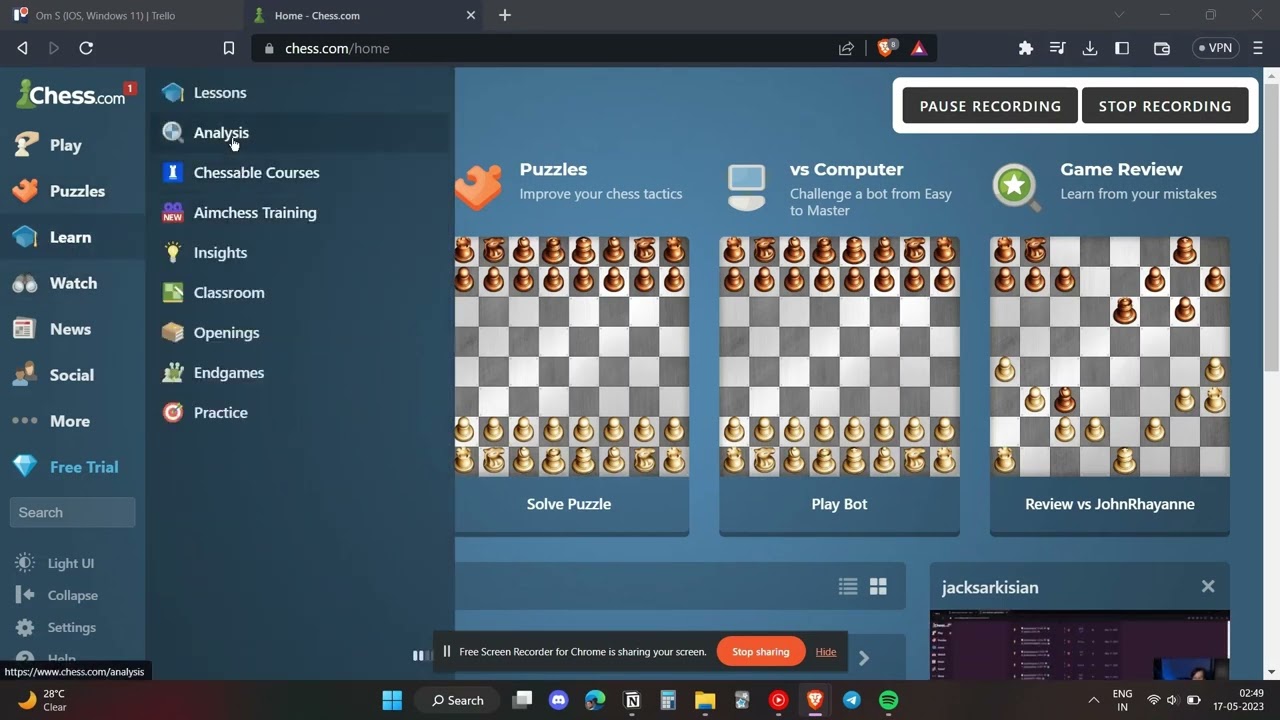Open Puzzles sidebar icon

(25, 191)
